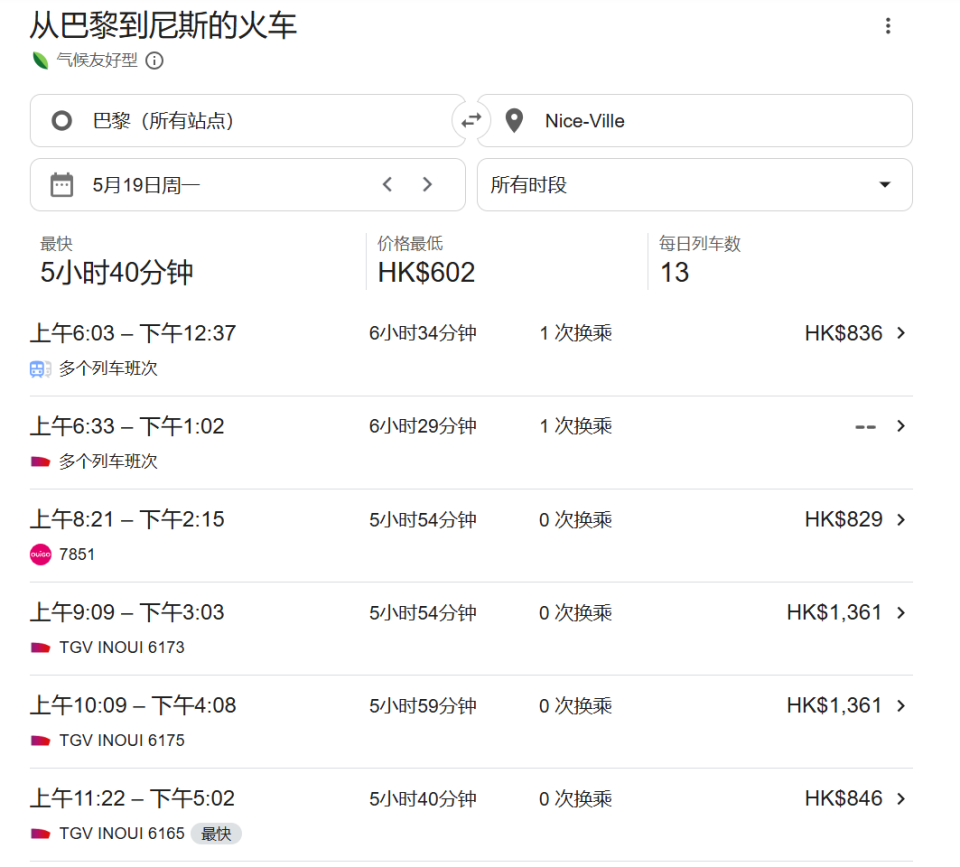Click the green leaf eco icon

point(40,61)
